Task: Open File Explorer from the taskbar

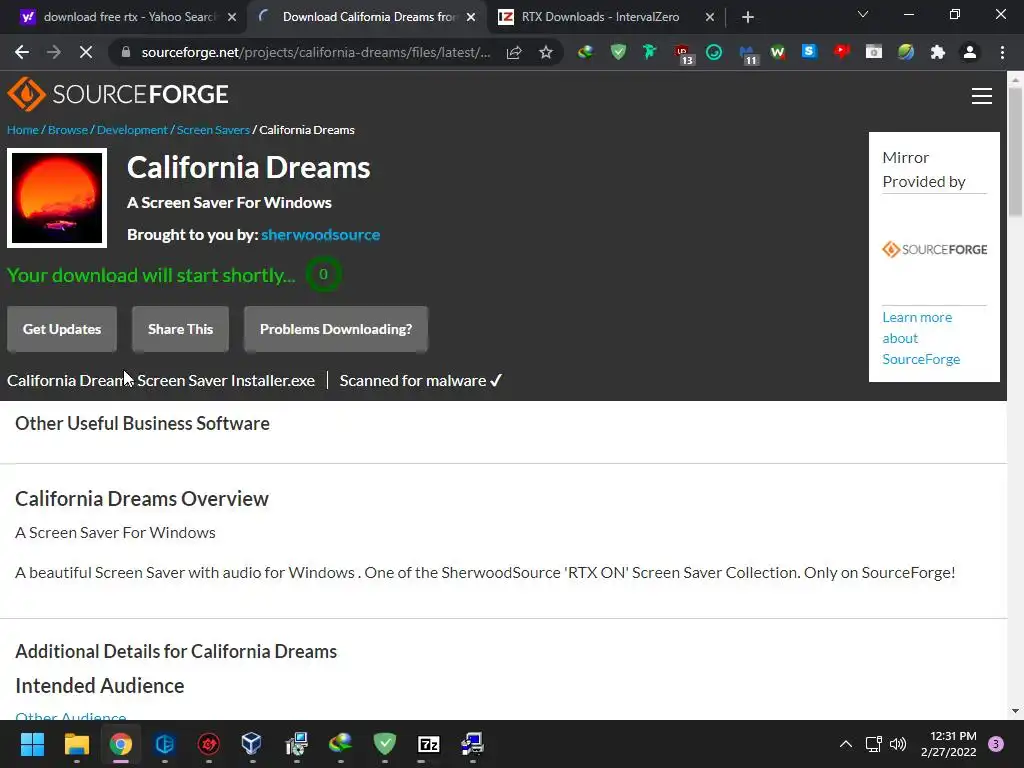Action: (x=76, y=744)
